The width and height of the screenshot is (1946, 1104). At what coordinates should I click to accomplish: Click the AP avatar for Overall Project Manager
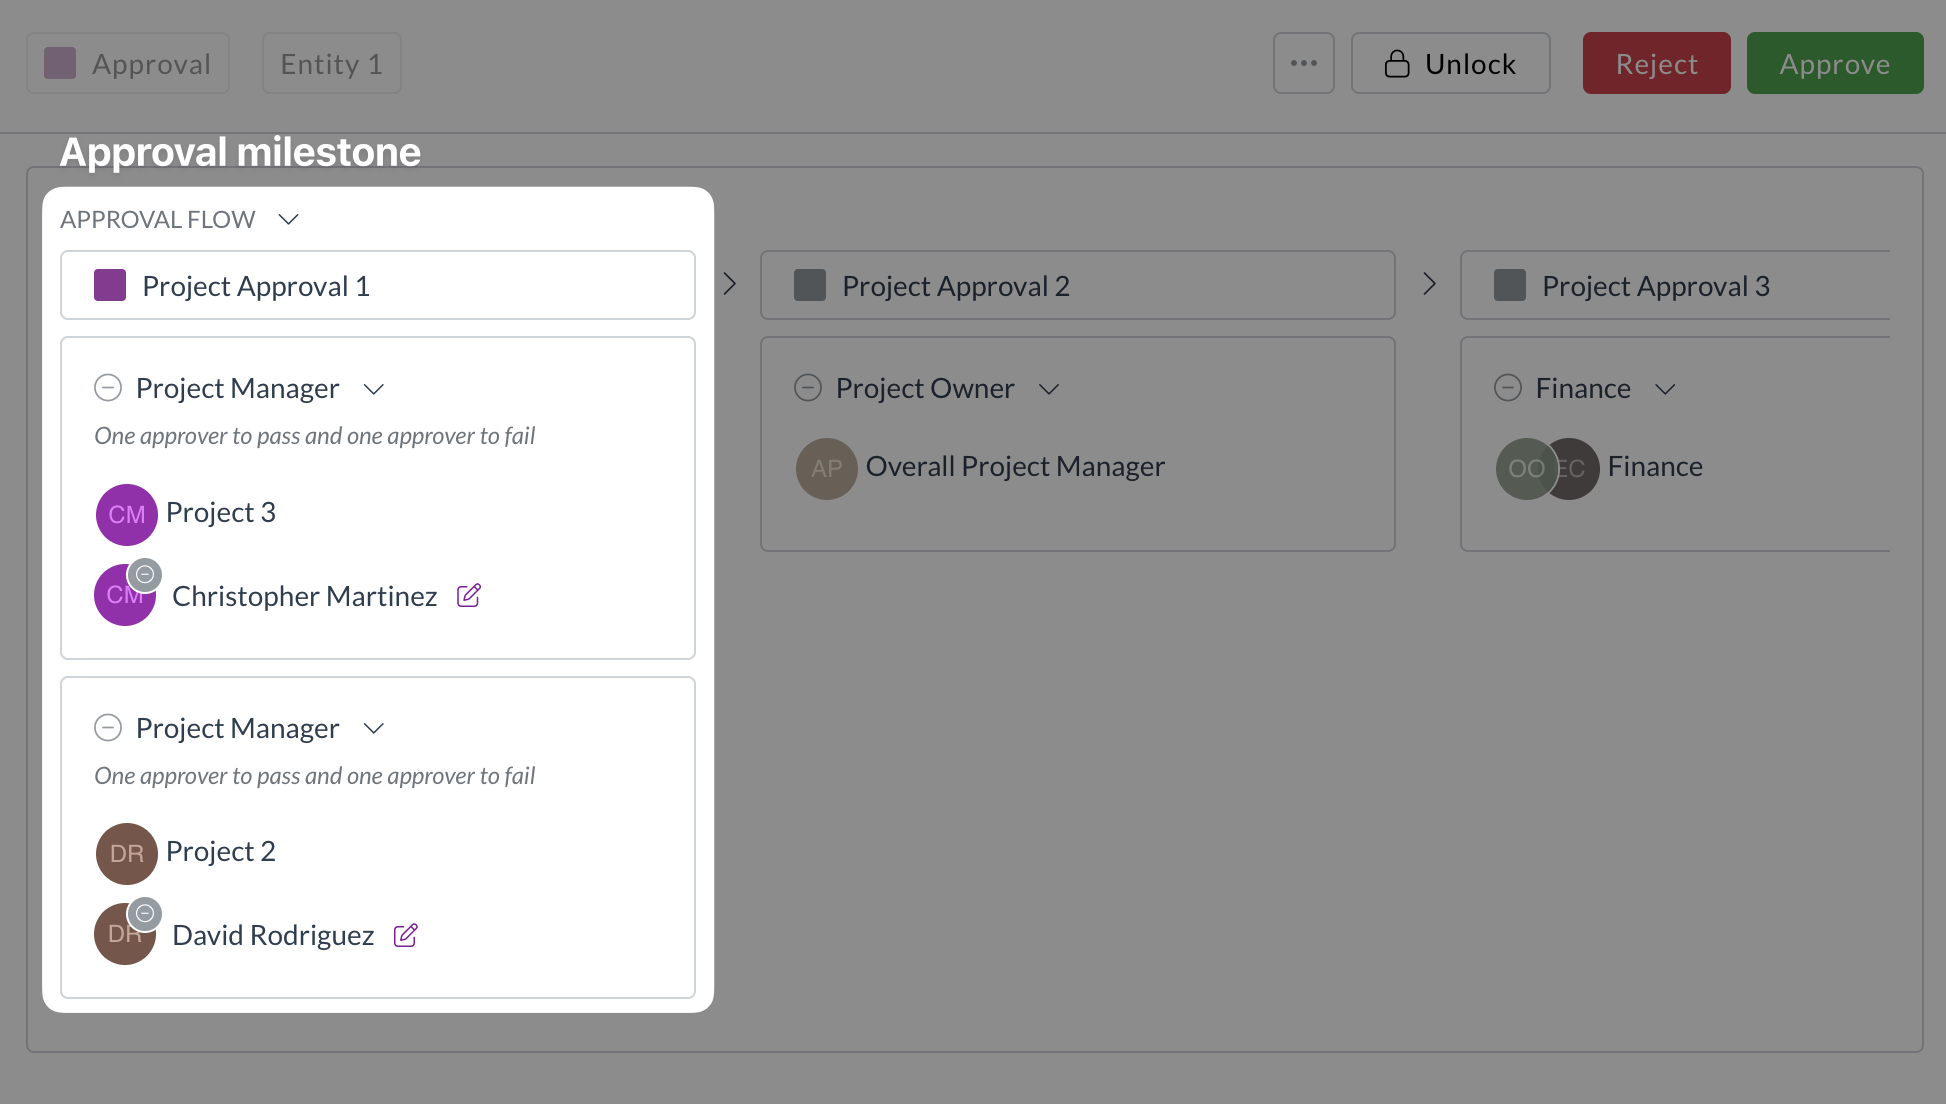827,468
